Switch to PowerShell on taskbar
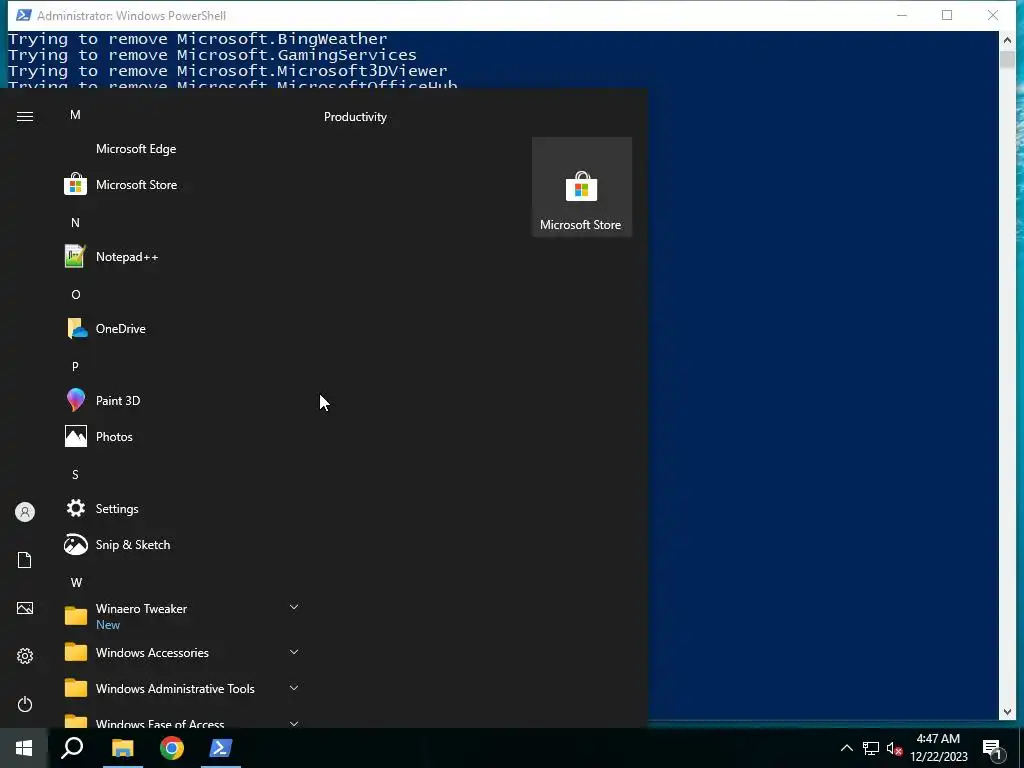This screenshot has width=1024, height=768. tap(221, 748)
